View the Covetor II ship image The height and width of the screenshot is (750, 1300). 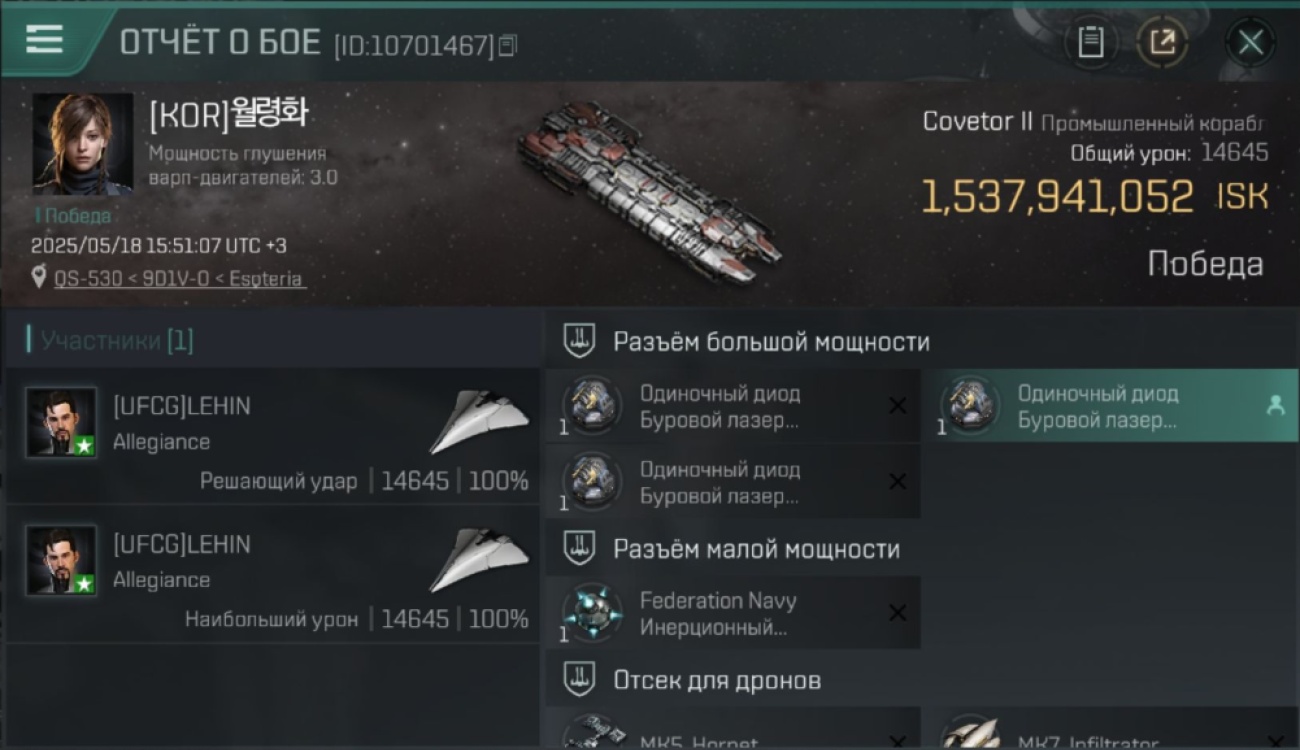[x=648, y=191]
